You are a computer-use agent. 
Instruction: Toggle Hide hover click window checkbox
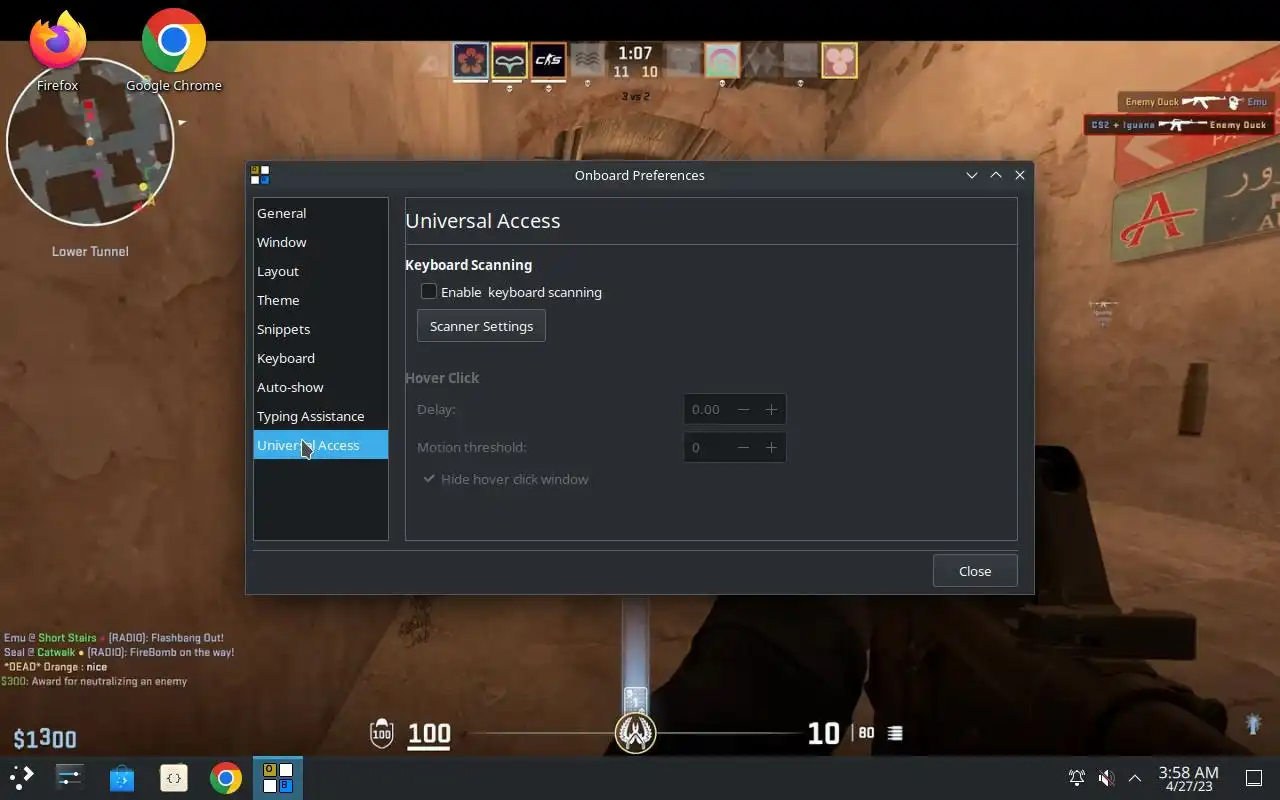(x=429, y=479)
